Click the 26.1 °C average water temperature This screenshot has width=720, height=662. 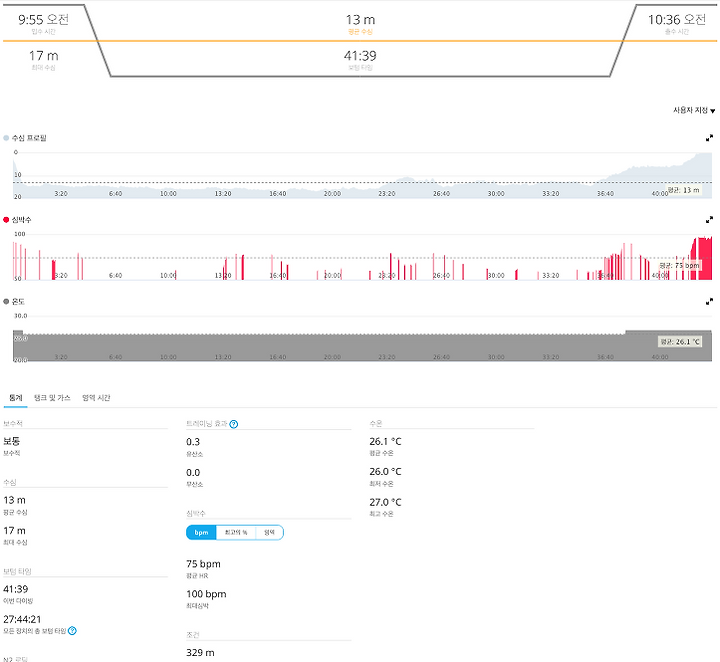[x=385, y=442]
